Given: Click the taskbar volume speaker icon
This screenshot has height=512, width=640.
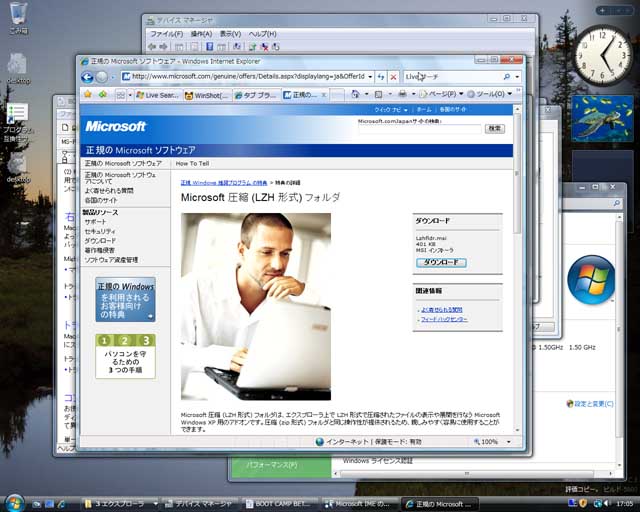Looking at the screenshot, I should (606, 503).
